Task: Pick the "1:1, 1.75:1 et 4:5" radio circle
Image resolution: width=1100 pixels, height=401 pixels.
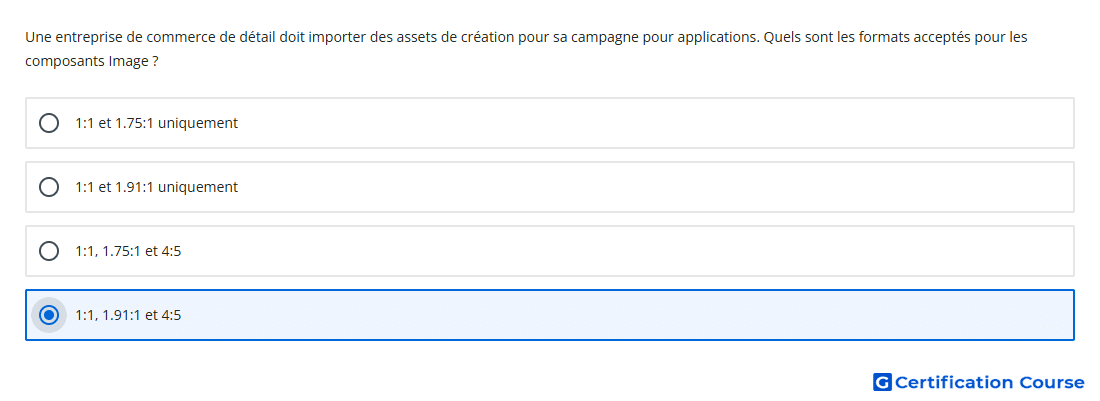Action: (49, 251)
